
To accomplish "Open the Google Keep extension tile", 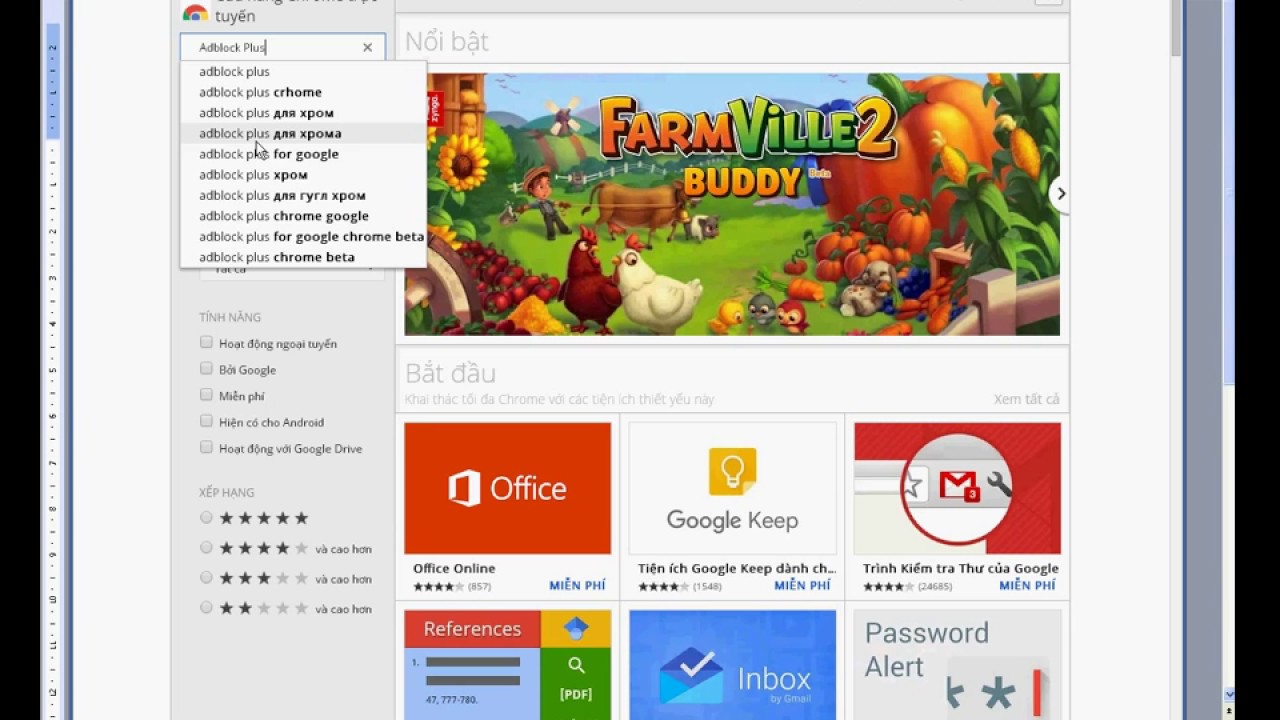I will pos(732,488).
